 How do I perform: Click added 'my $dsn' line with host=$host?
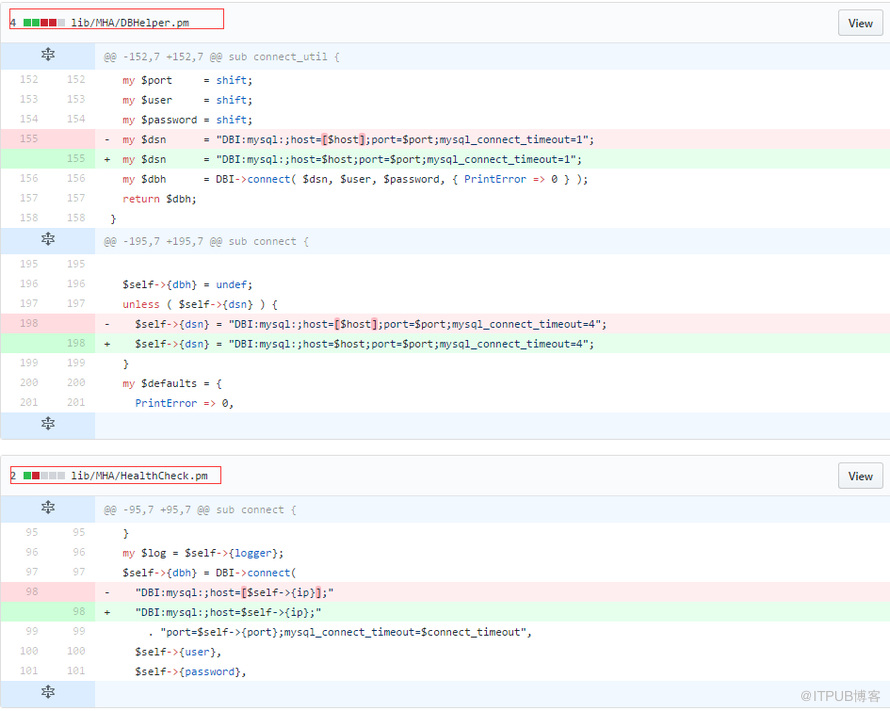[352, 159]
